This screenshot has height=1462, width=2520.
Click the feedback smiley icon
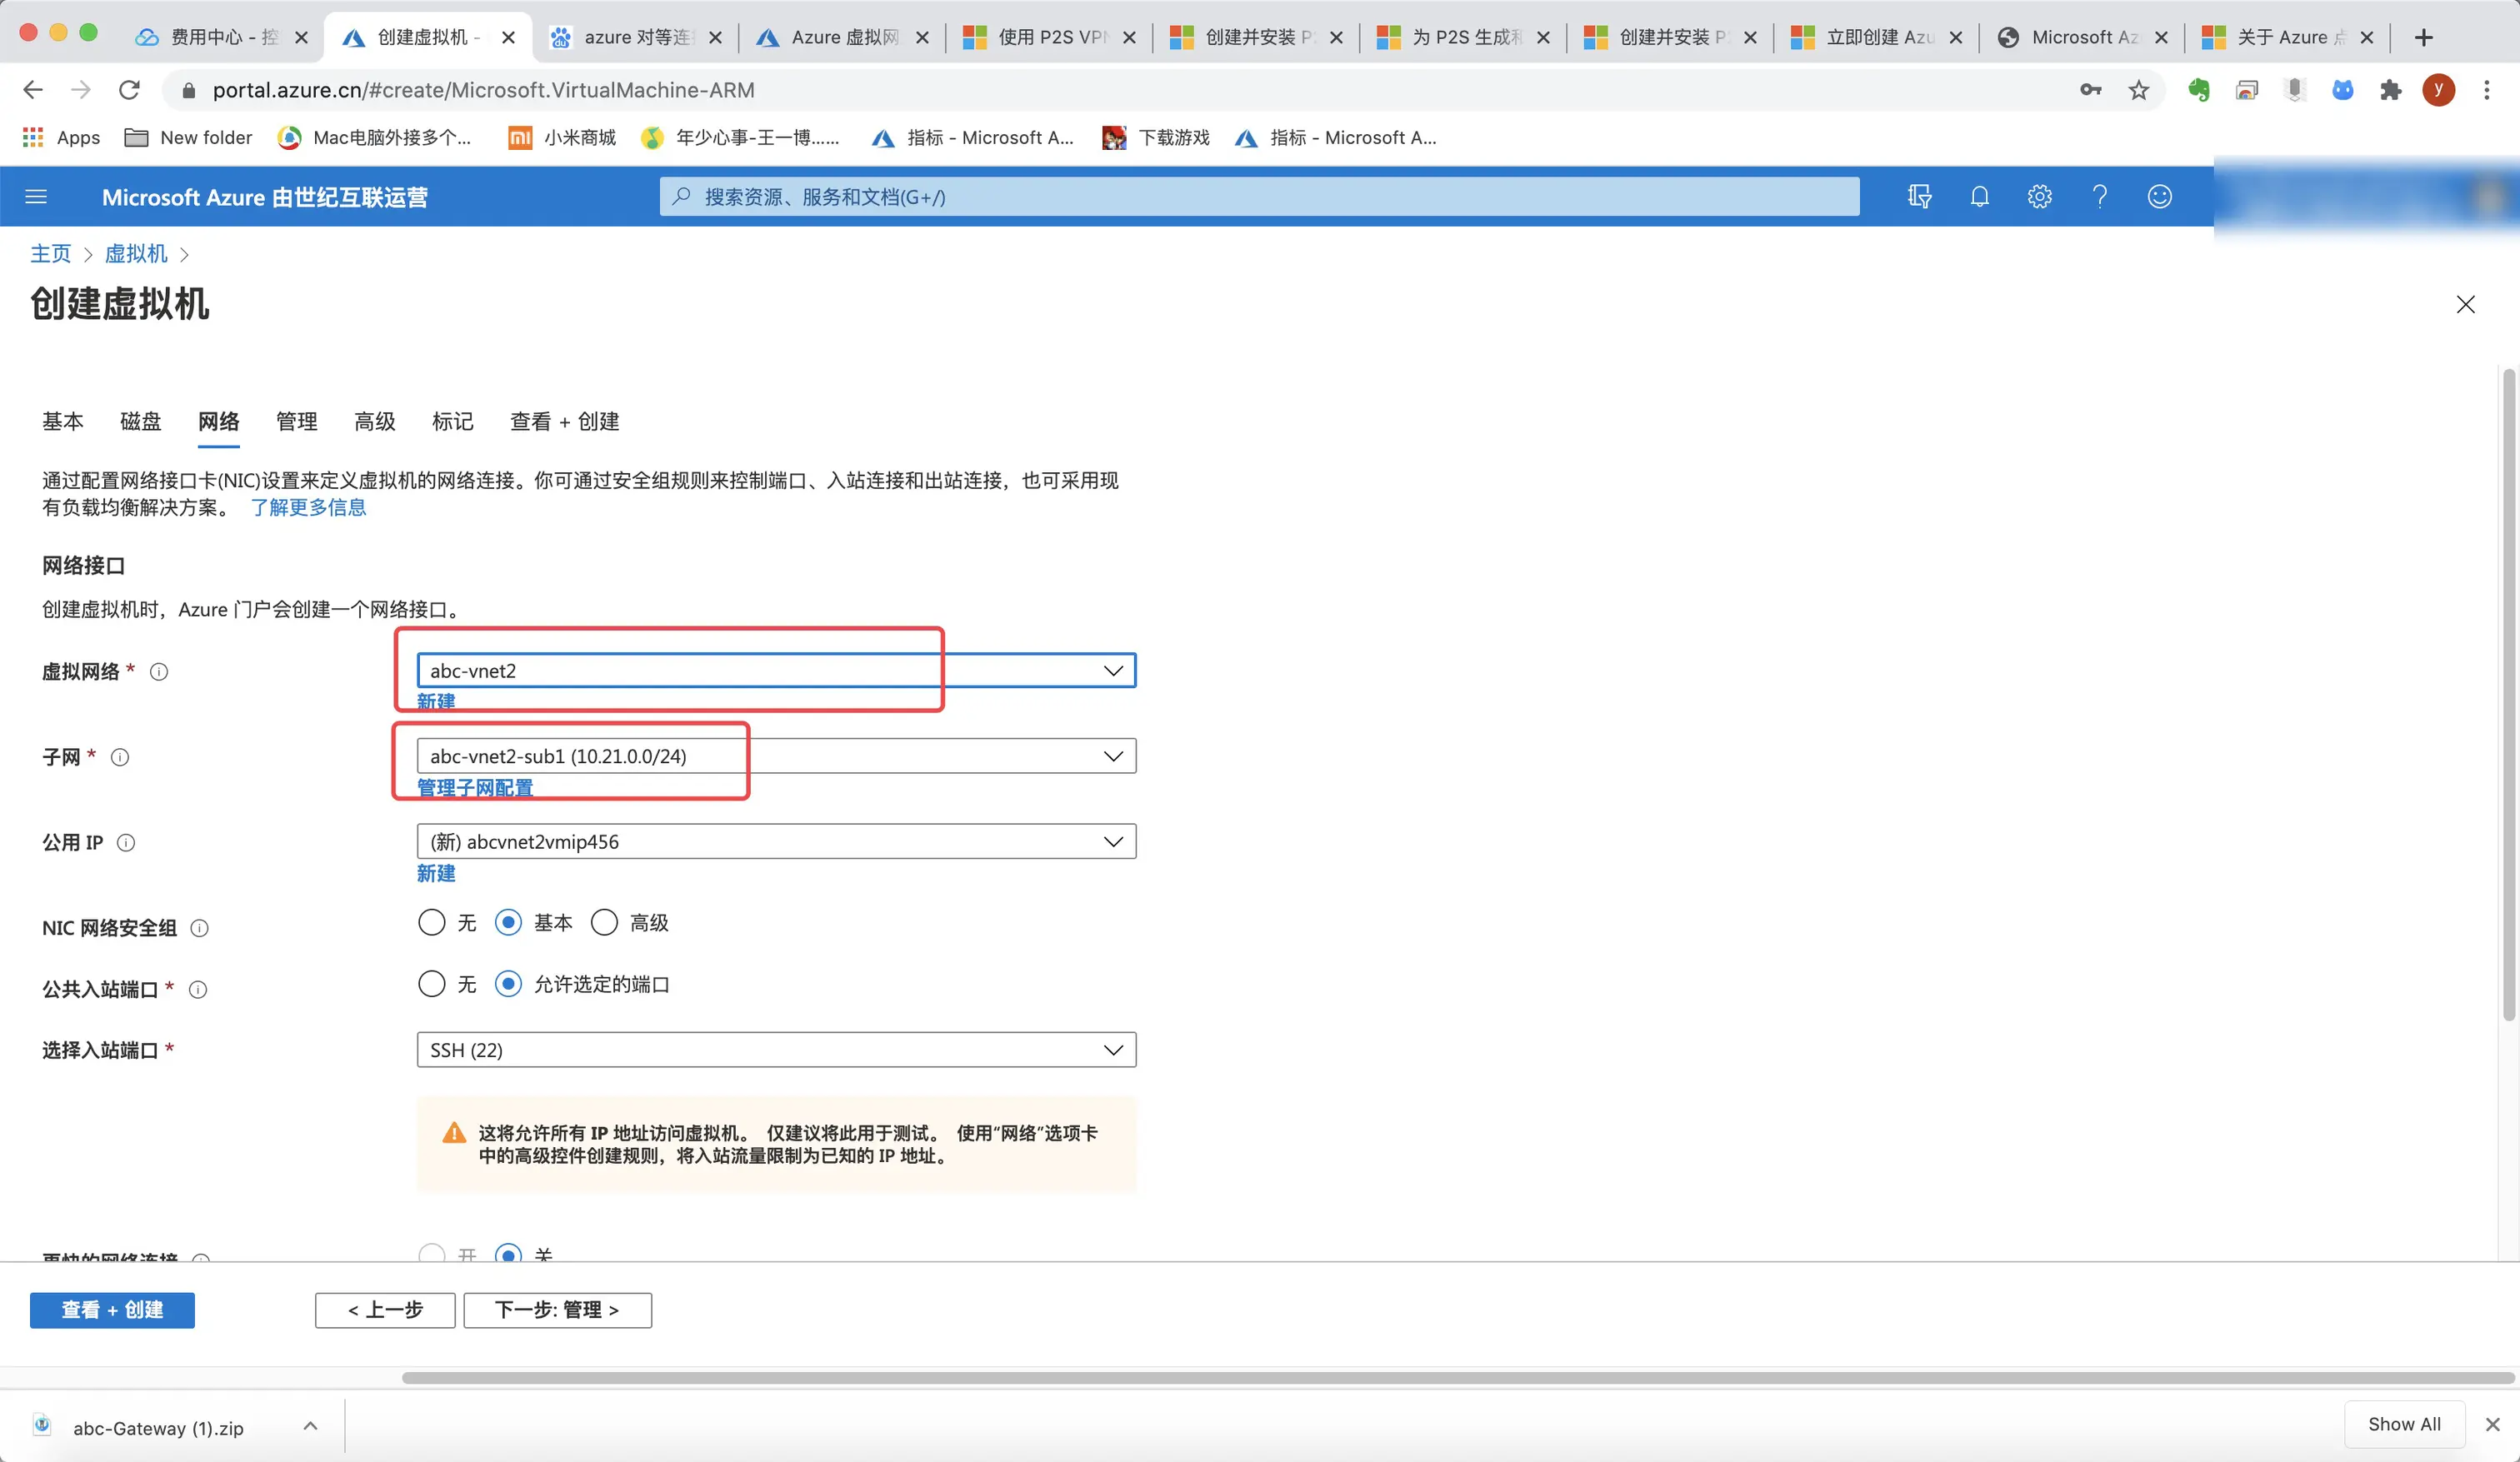click(2159, 197)
